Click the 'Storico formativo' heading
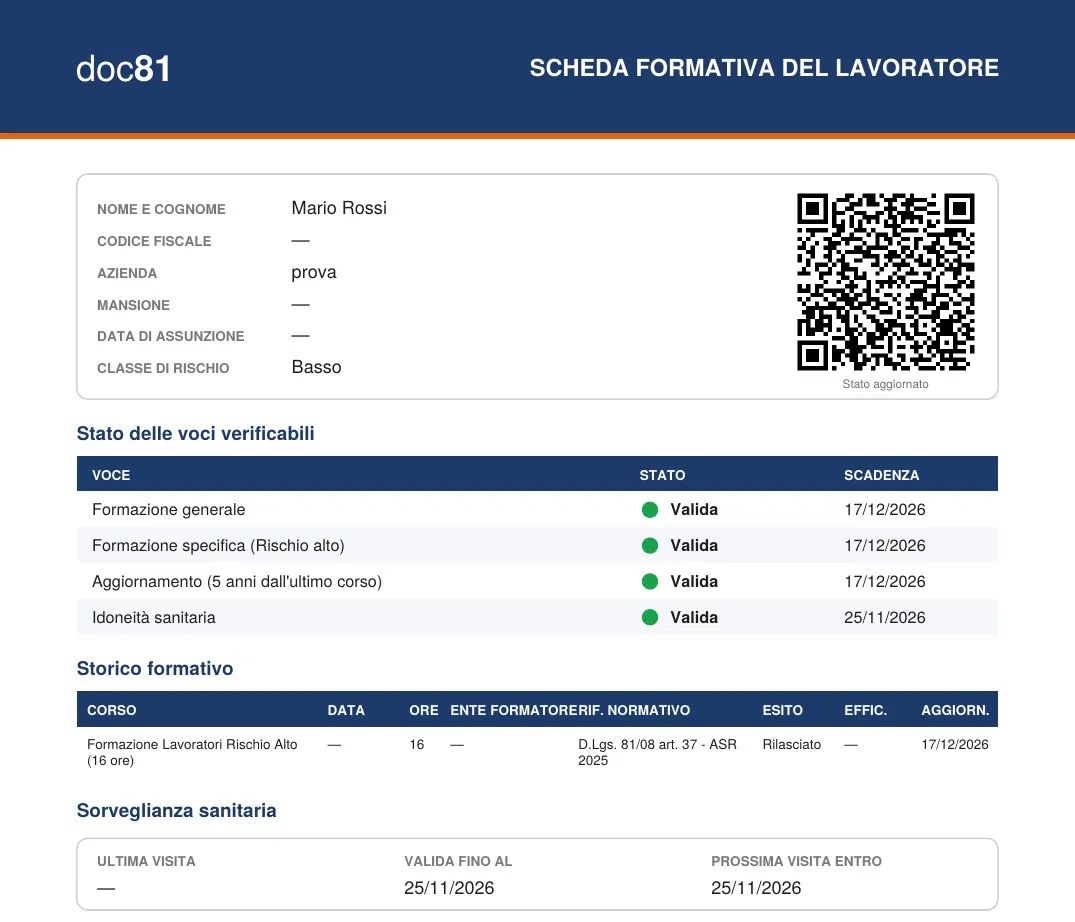The image size is (1075, 922). [x=155, y=668]
